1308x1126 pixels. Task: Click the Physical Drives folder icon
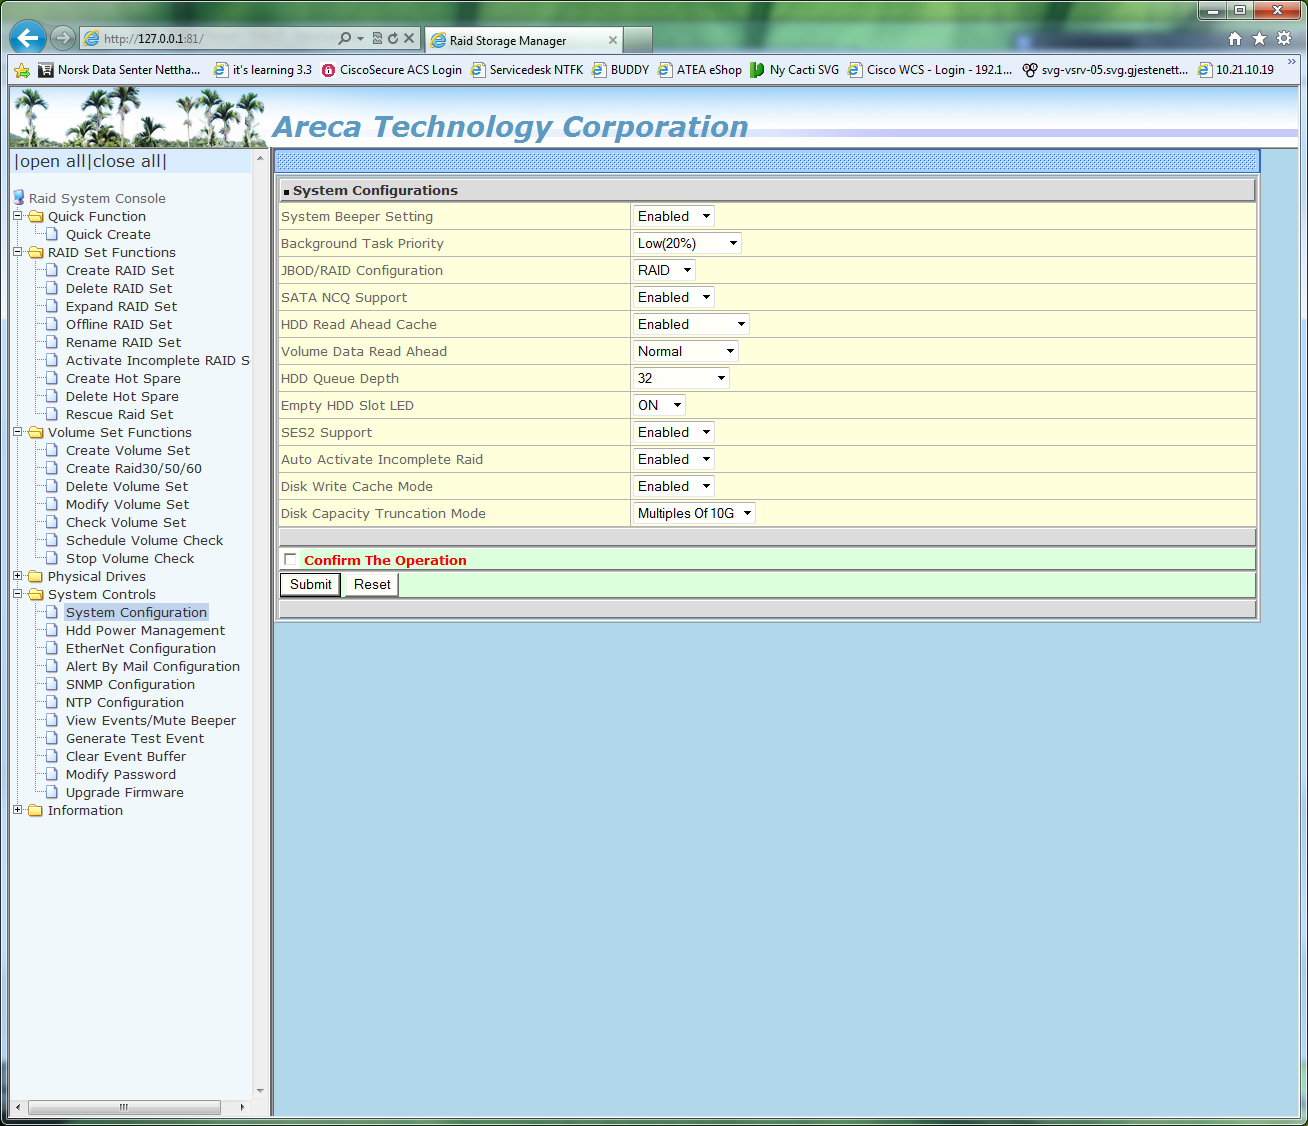36,576
